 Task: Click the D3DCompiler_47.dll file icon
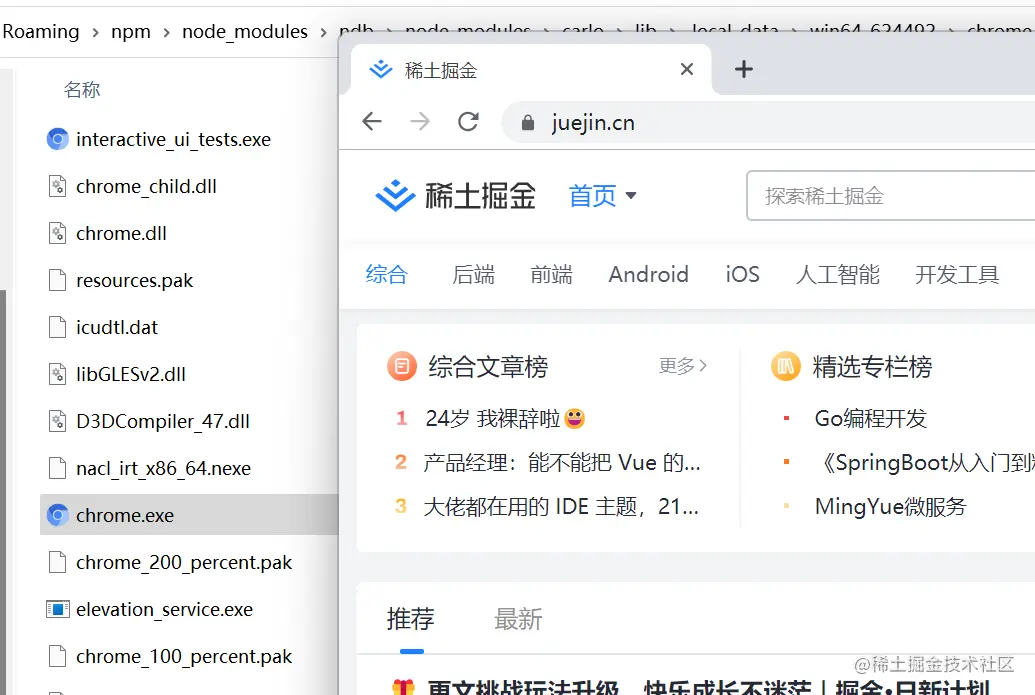coord(57,421)
